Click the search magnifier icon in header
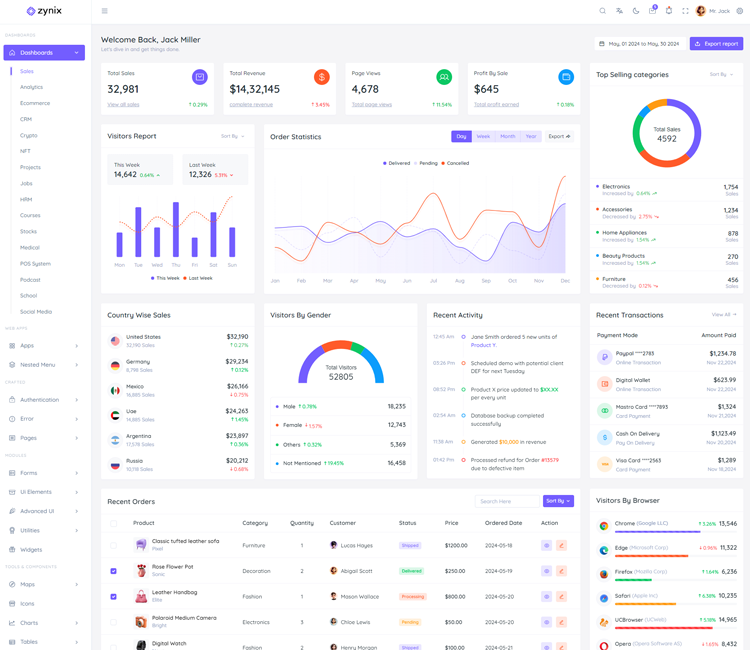The height and width of the screenshot is (650, 750). pyautogui.click(x=602, y=11)
